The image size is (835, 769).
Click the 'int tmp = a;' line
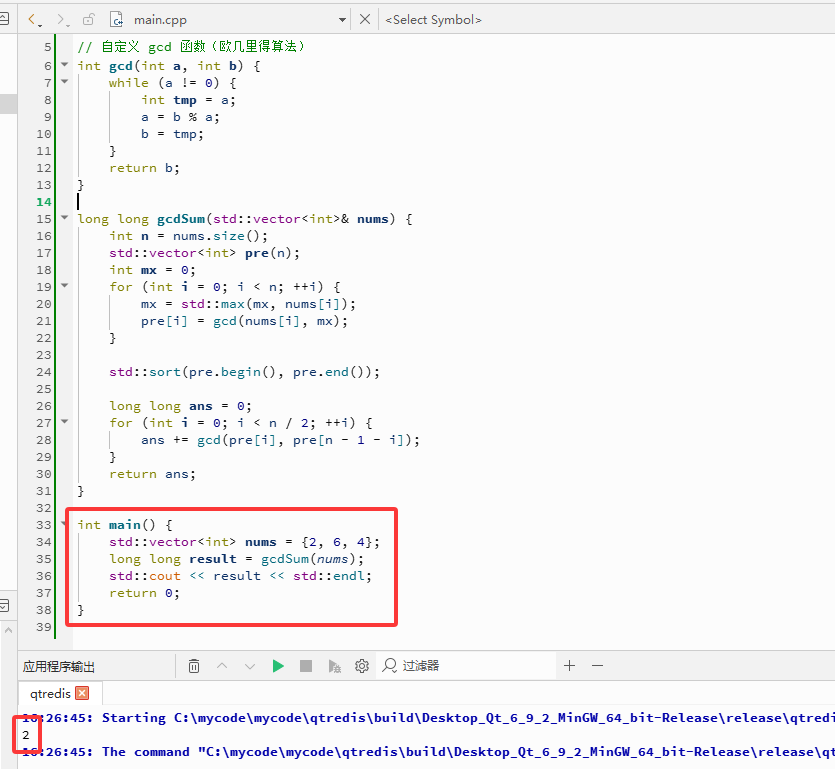click(189, 100)
